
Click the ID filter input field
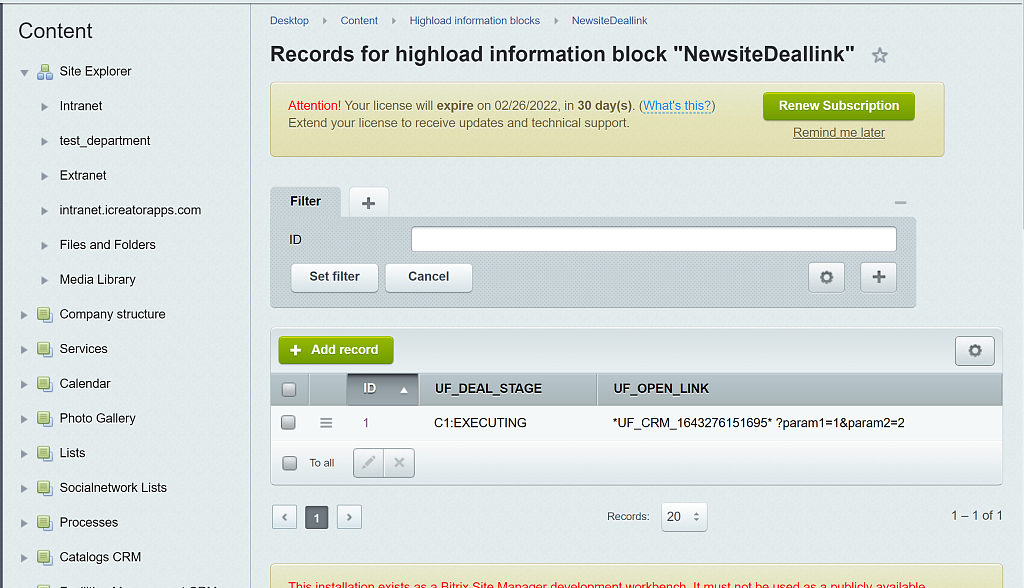pyautogui.click(x=653, y=240)
